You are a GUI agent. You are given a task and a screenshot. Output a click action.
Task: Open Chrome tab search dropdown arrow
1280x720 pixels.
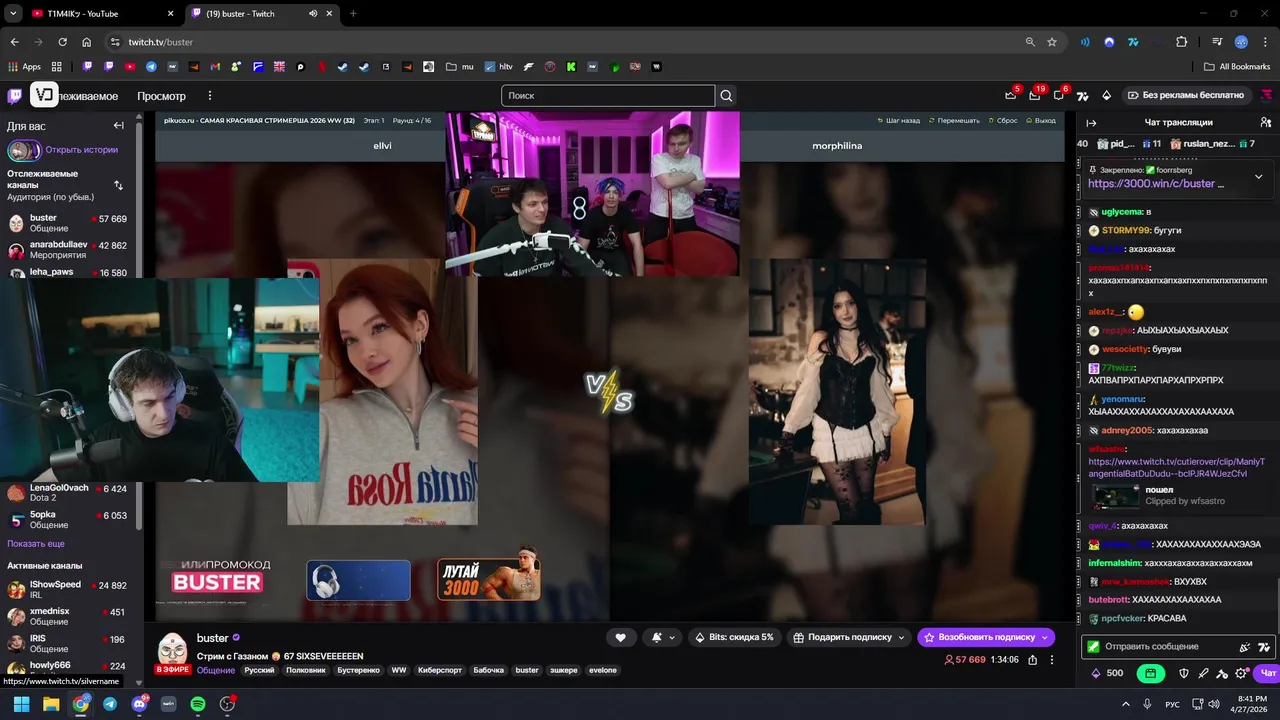pyautogui.click(x=13, y=13)
